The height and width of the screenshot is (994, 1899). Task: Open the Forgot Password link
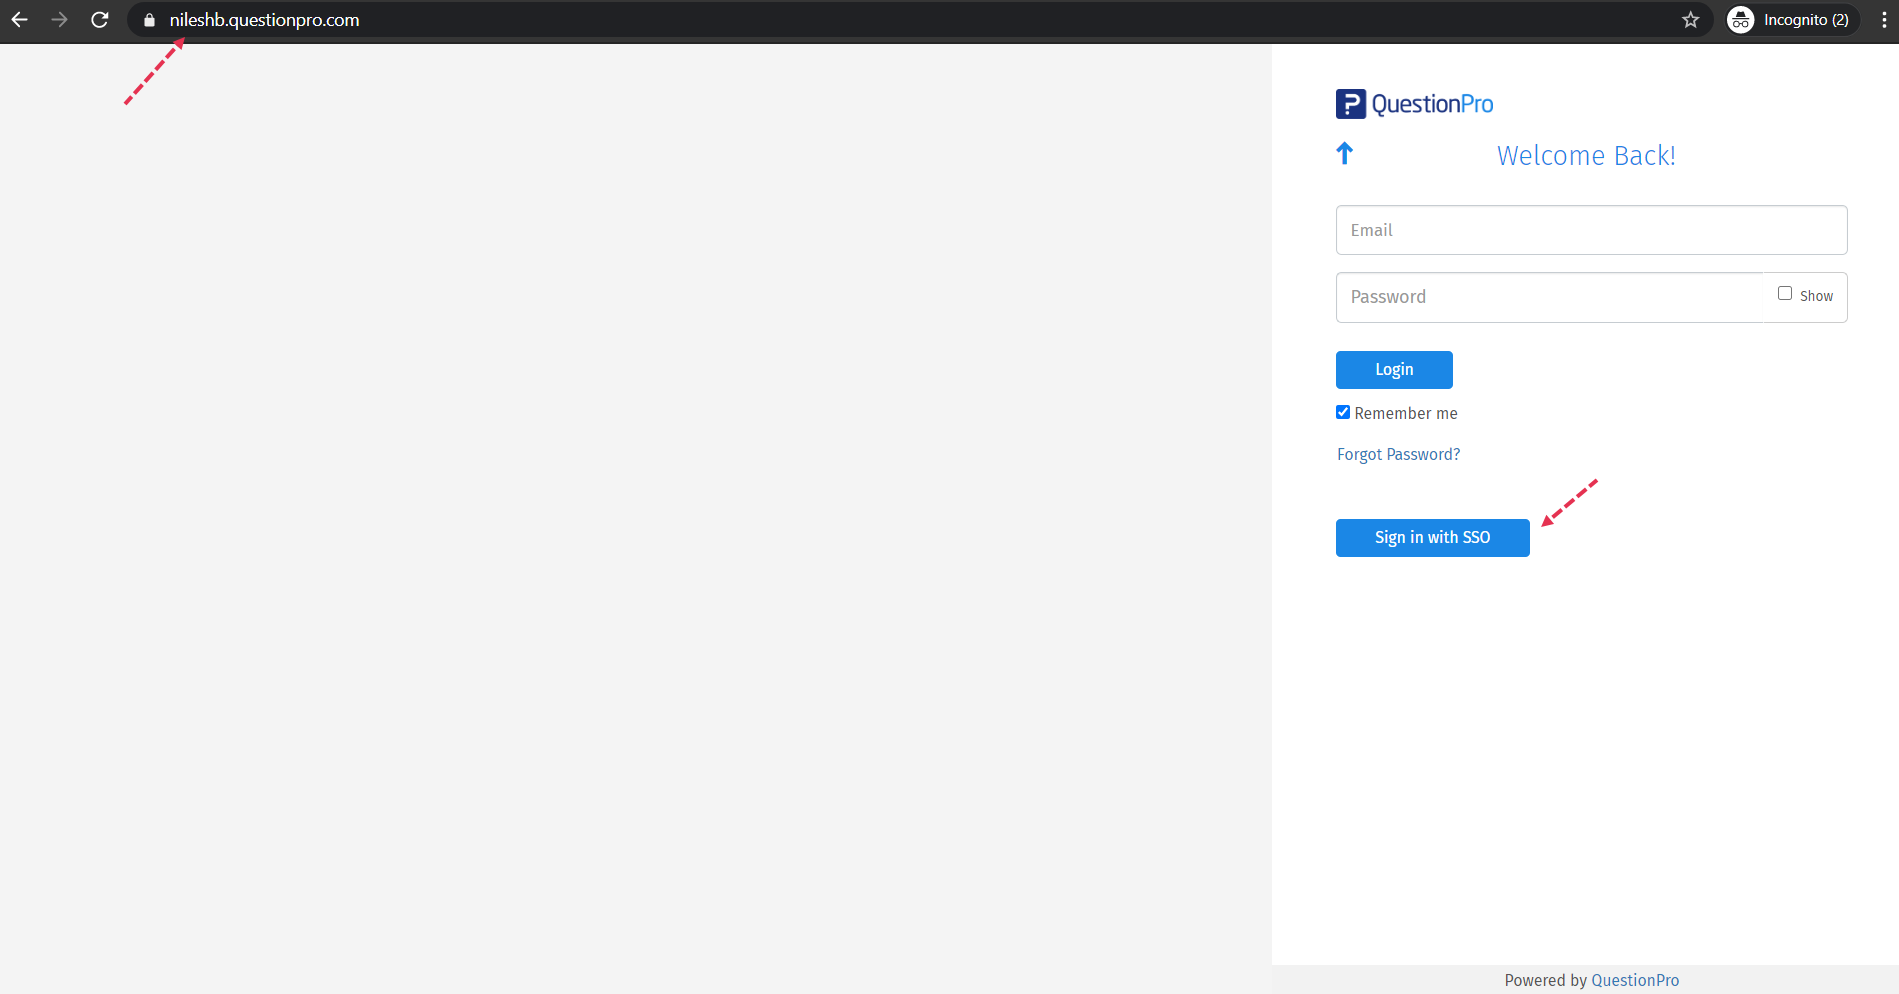pos(1397,453)
